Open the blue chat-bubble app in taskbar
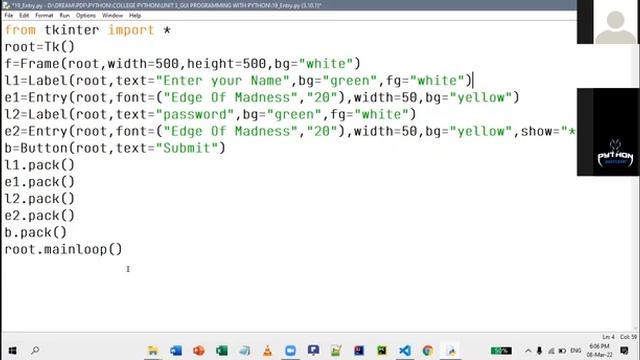This screenshot has height=360, width=640. point(313,351)
